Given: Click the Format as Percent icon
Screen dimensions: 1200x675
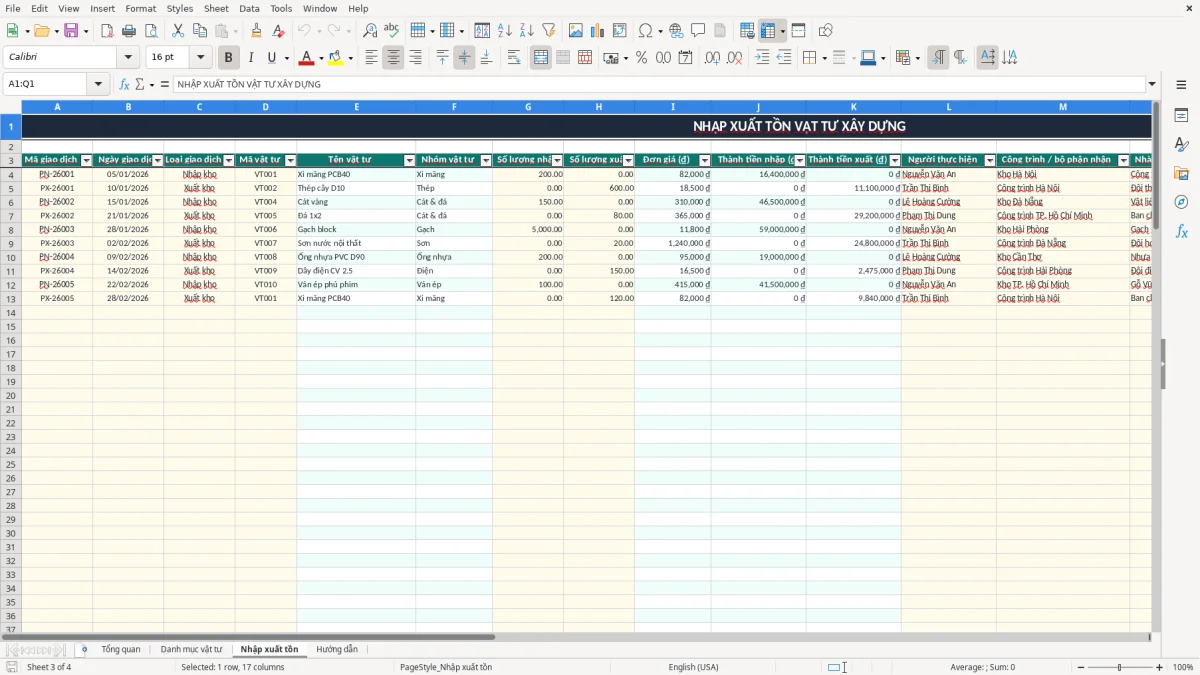Looking at the screenshot, I should tap(642, 58).
